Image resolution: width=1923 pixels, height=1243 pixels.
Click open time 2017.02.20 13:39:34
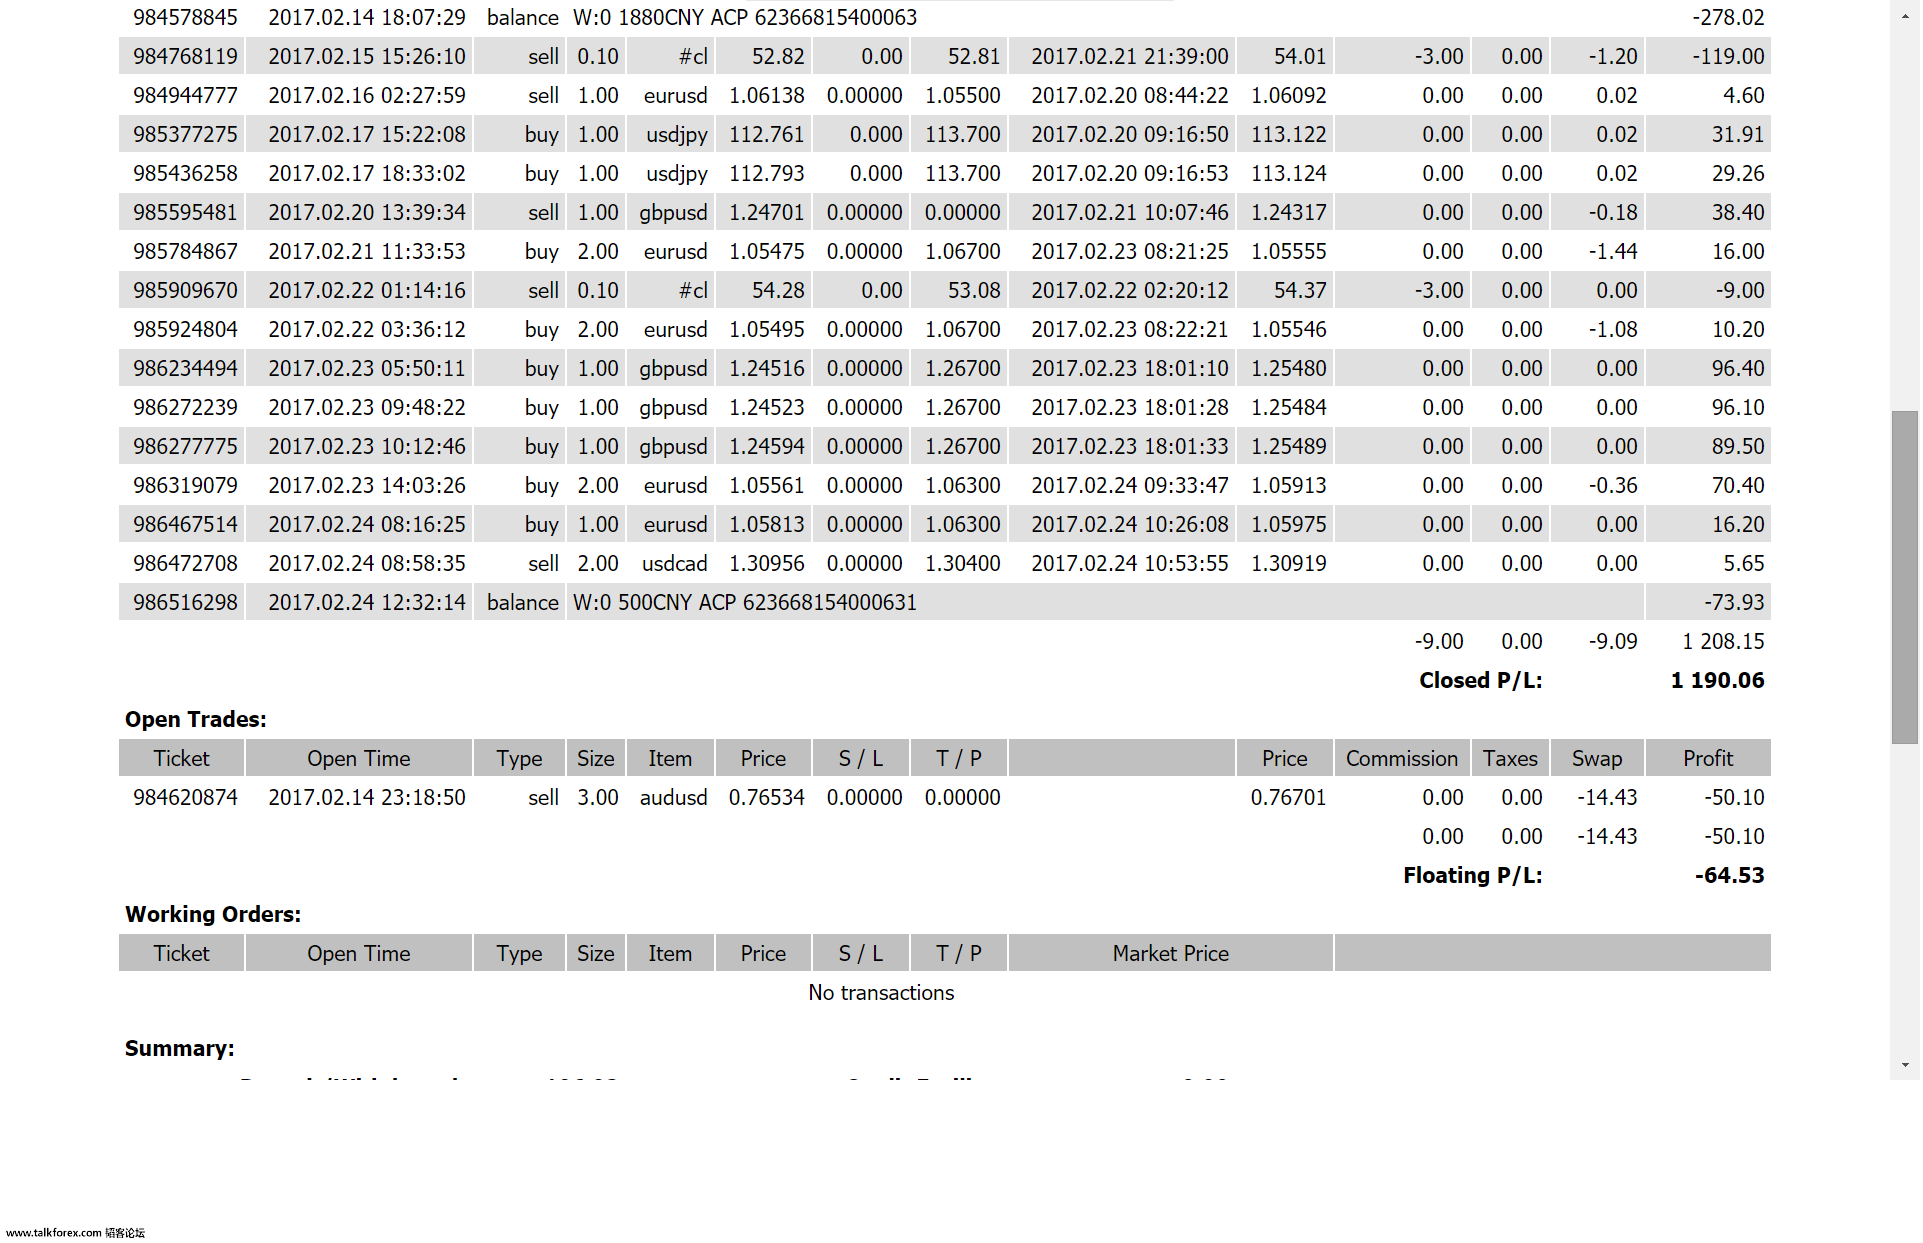(x=367, y=213)
